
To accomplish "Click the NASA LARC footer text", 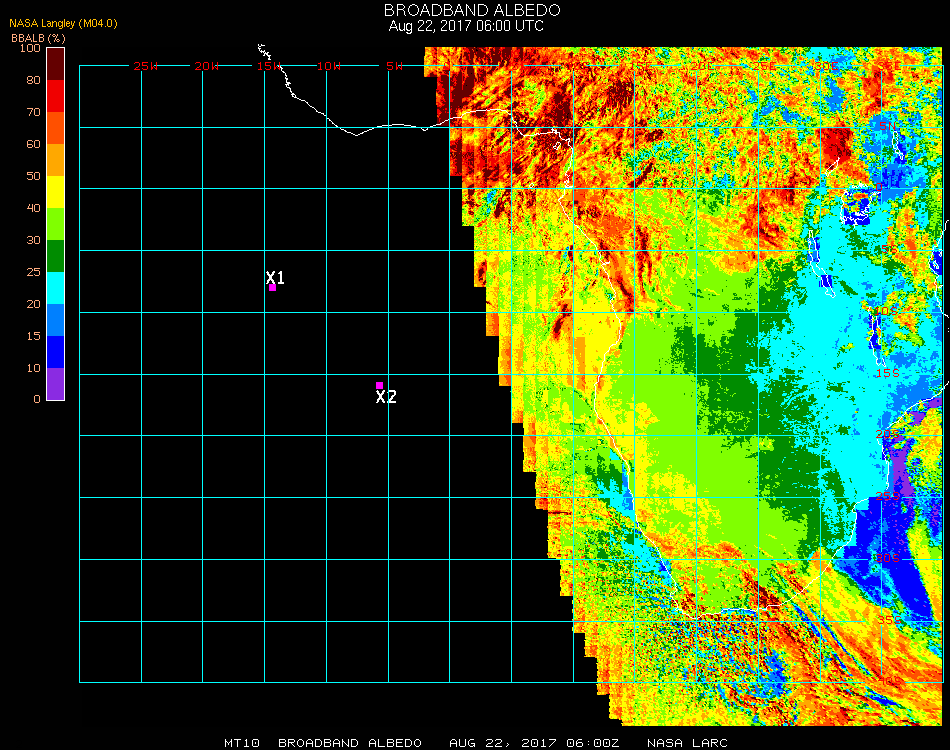I will pos(688,743).
